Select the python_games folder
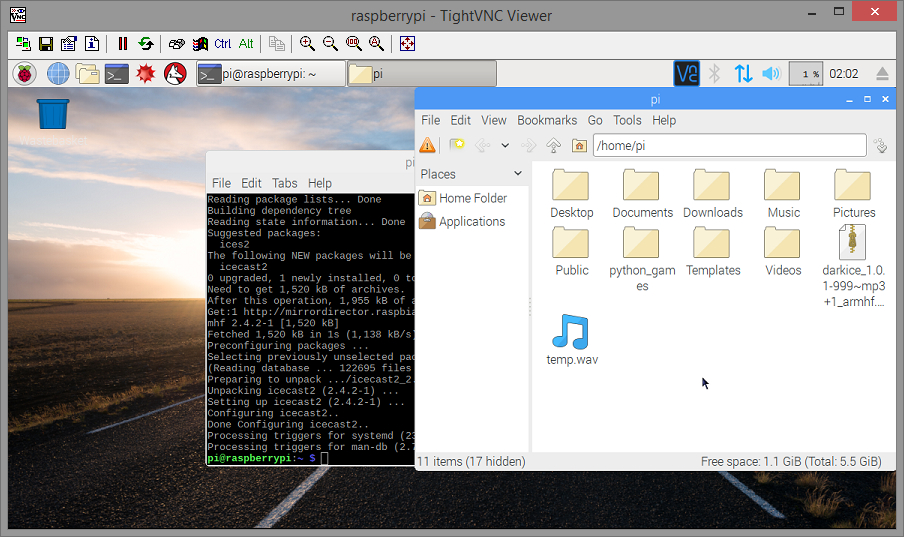The image size is (904, 537). click(642, 260)
